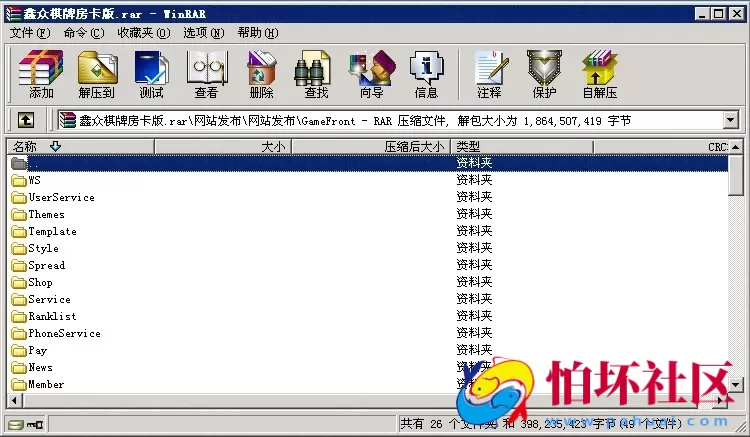The image size is (750, 437).
Task: Click the vertical scrollbar up arrow
Action: tap(736, 147)
